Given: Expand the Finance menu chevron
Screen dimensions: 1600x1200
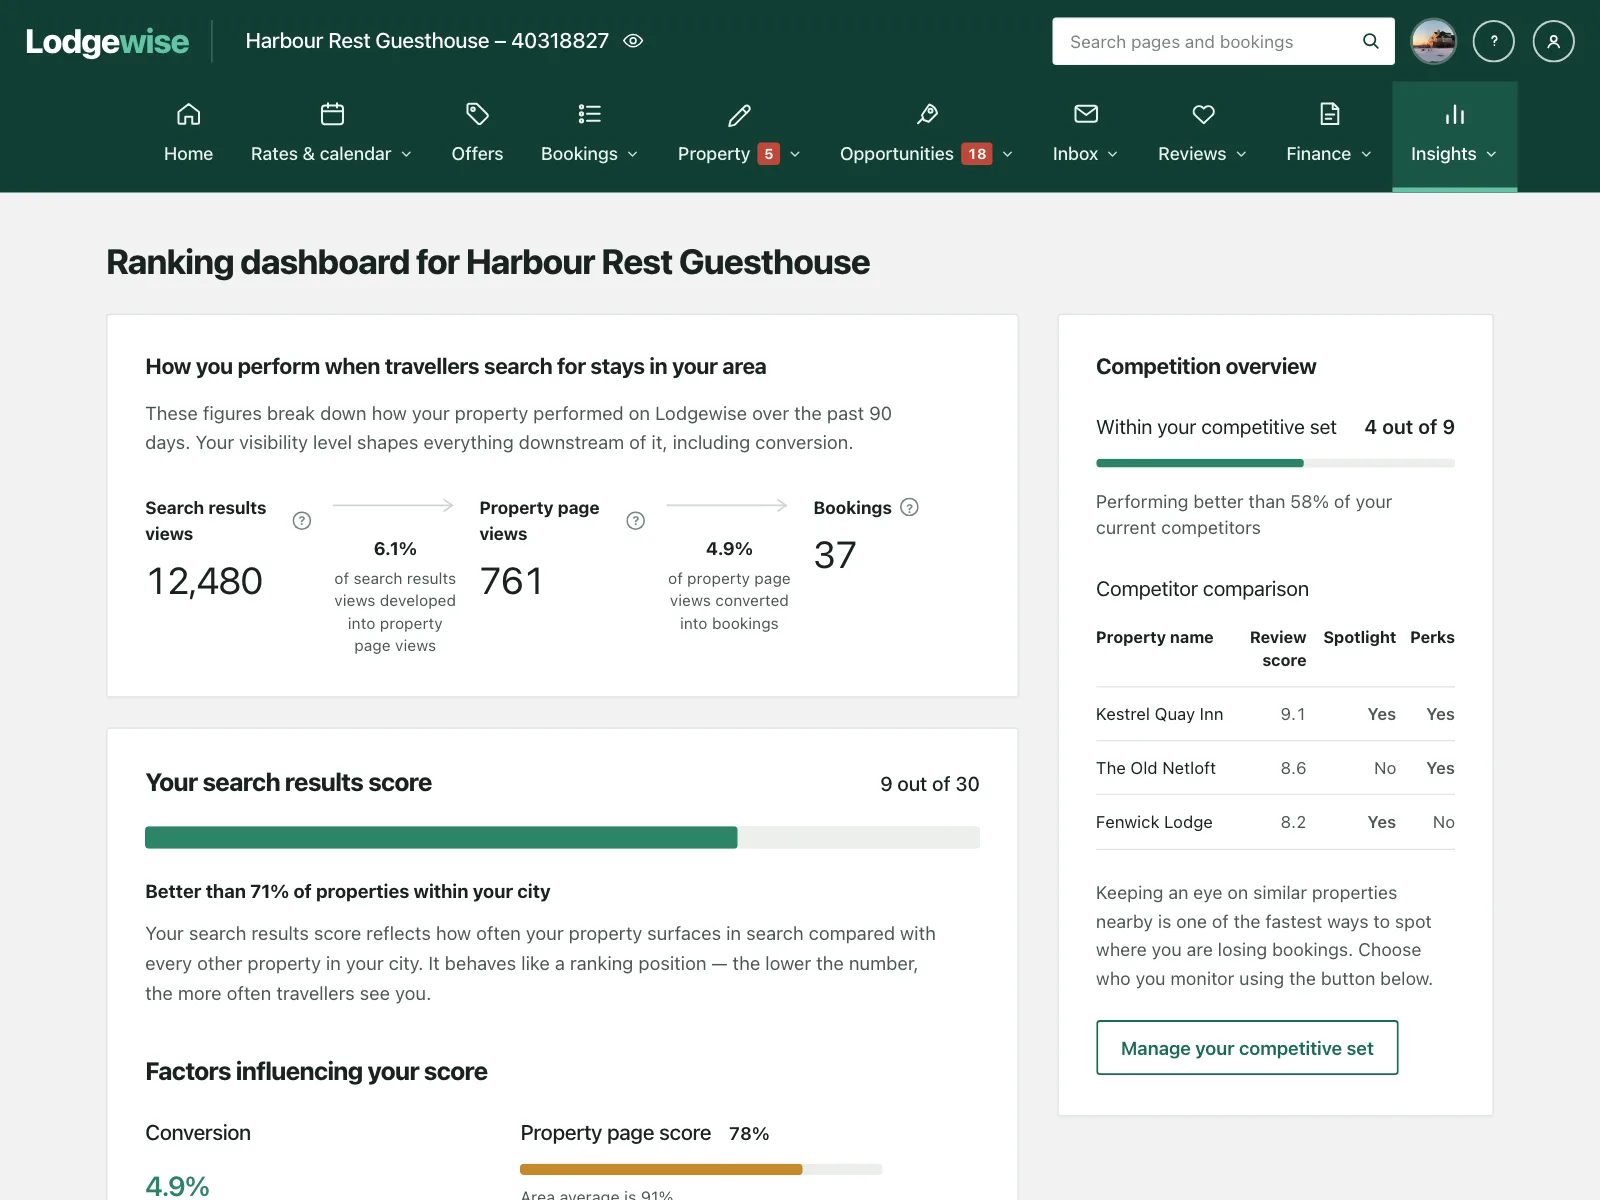Looking at the screenshot, I should coord(1366,154).
